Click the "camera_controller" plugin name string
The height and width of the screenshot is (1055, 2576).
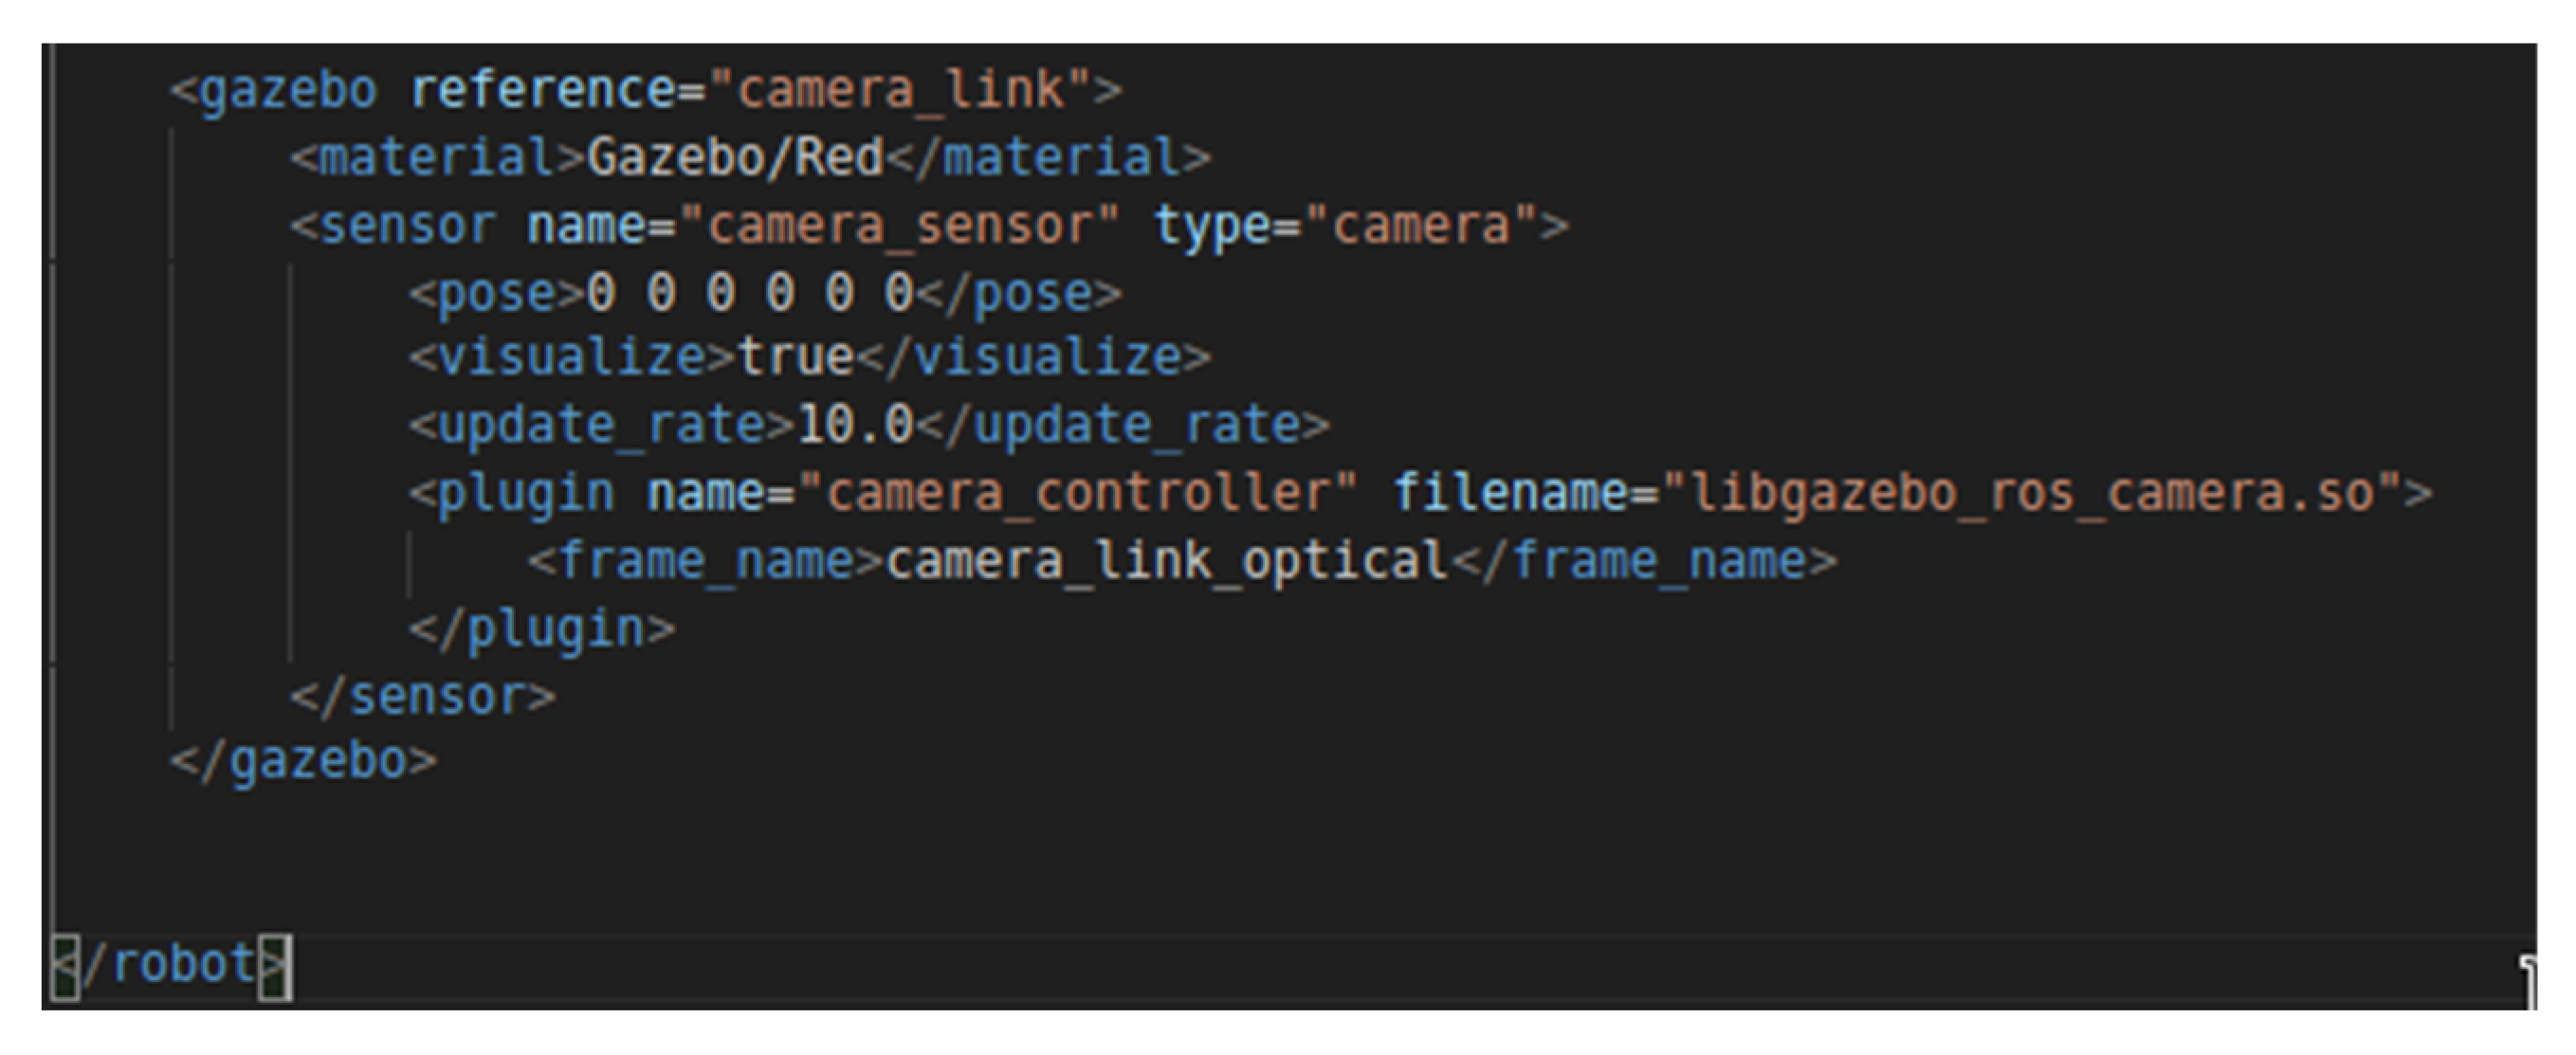point(1077,493)
